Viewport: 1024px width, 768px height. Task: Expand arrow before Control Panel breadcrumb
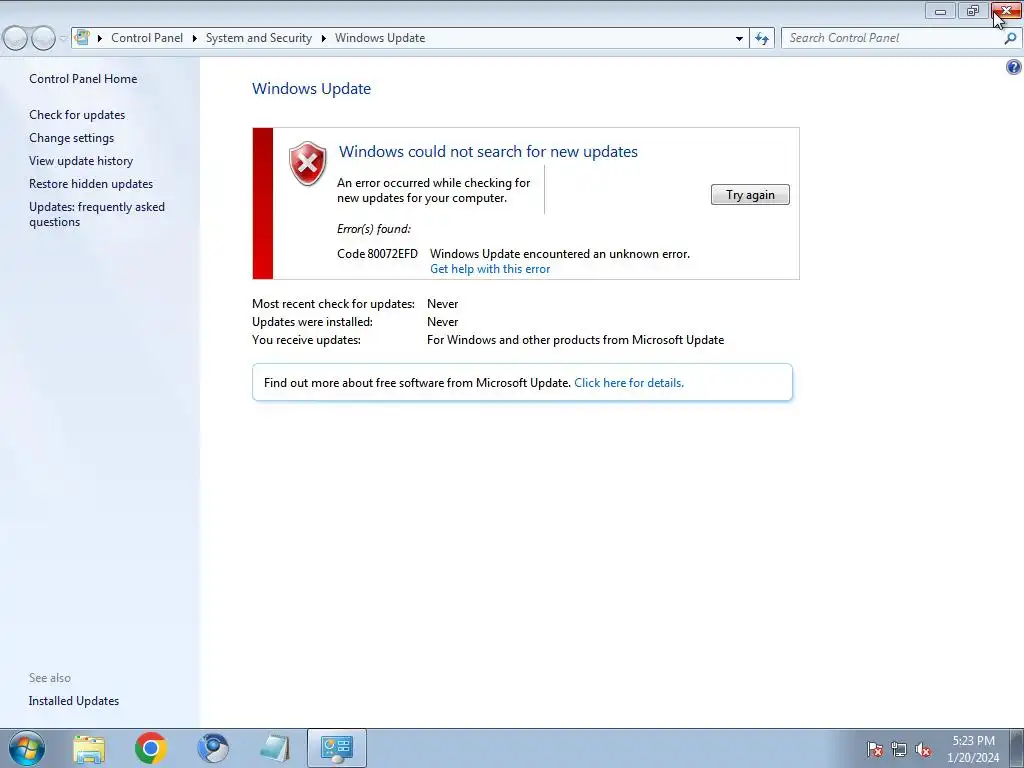point(100,38)
